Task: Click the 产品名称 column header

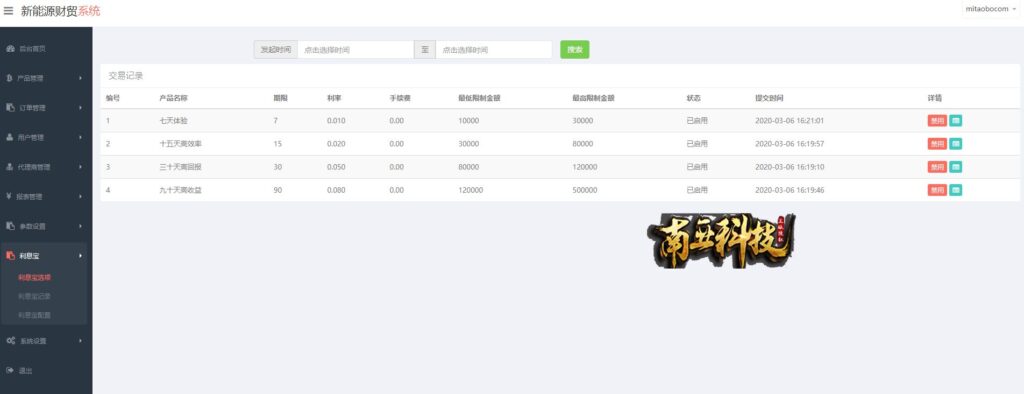Action: pos(173,98)
